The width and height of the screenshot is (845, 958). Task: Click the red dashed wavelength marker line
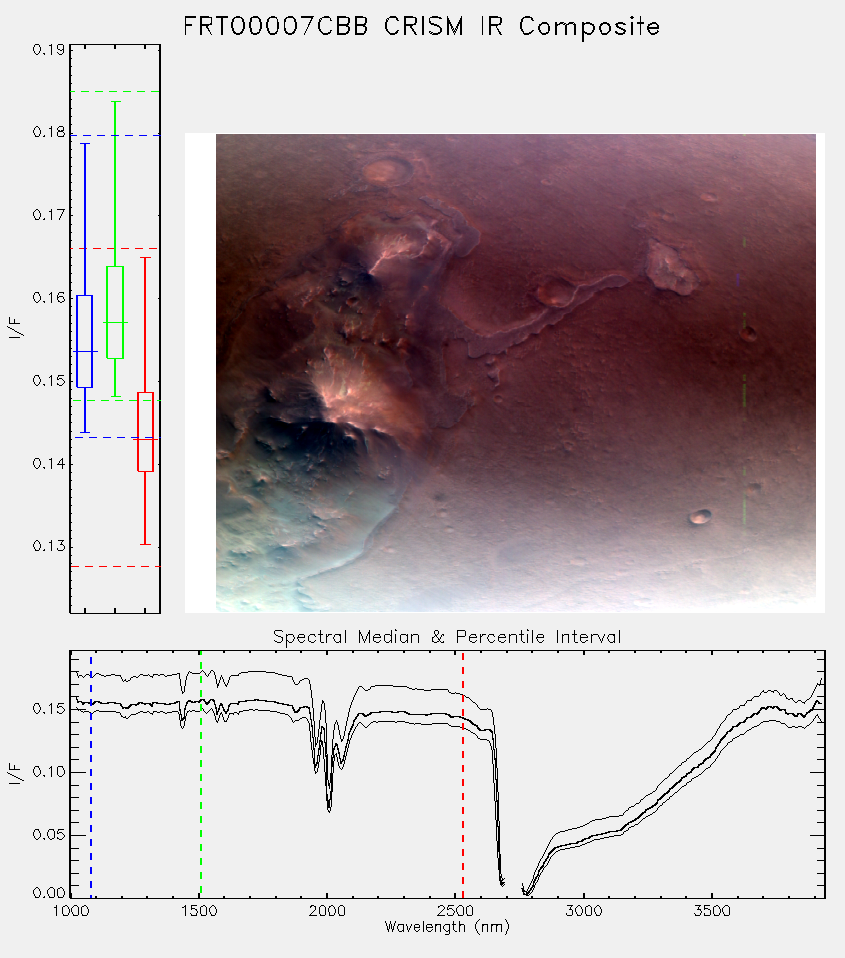coord(463,774)
